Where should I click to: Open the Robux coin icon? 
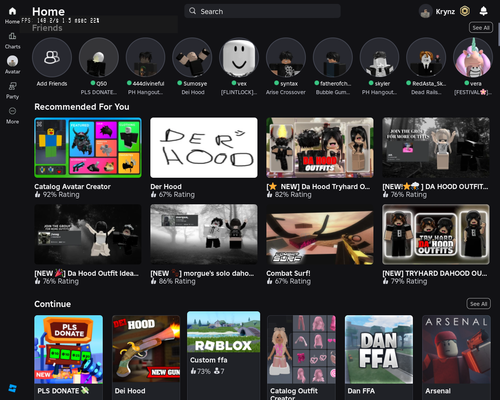point(465,11)
